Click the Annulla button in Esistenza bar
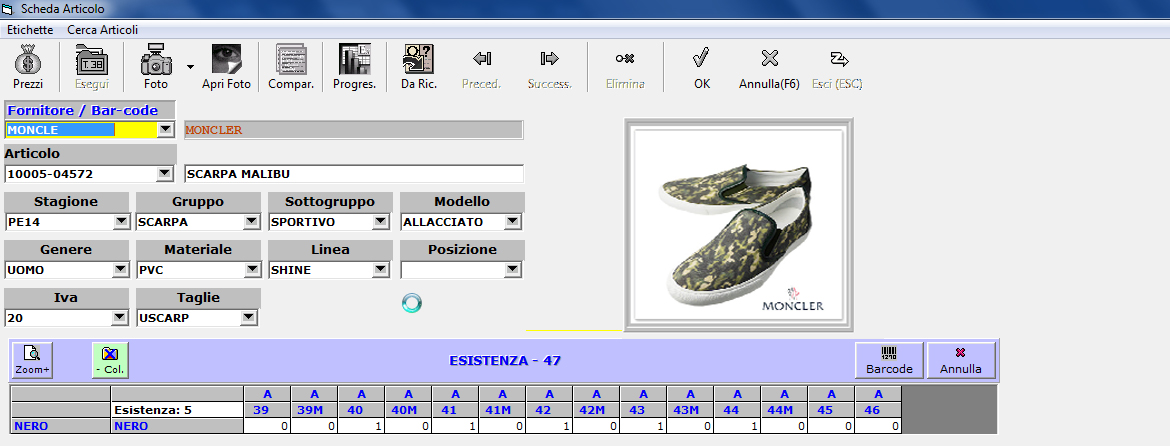Screen dimensions: 1170x446 pyautogui.click(x=961, y=360)
